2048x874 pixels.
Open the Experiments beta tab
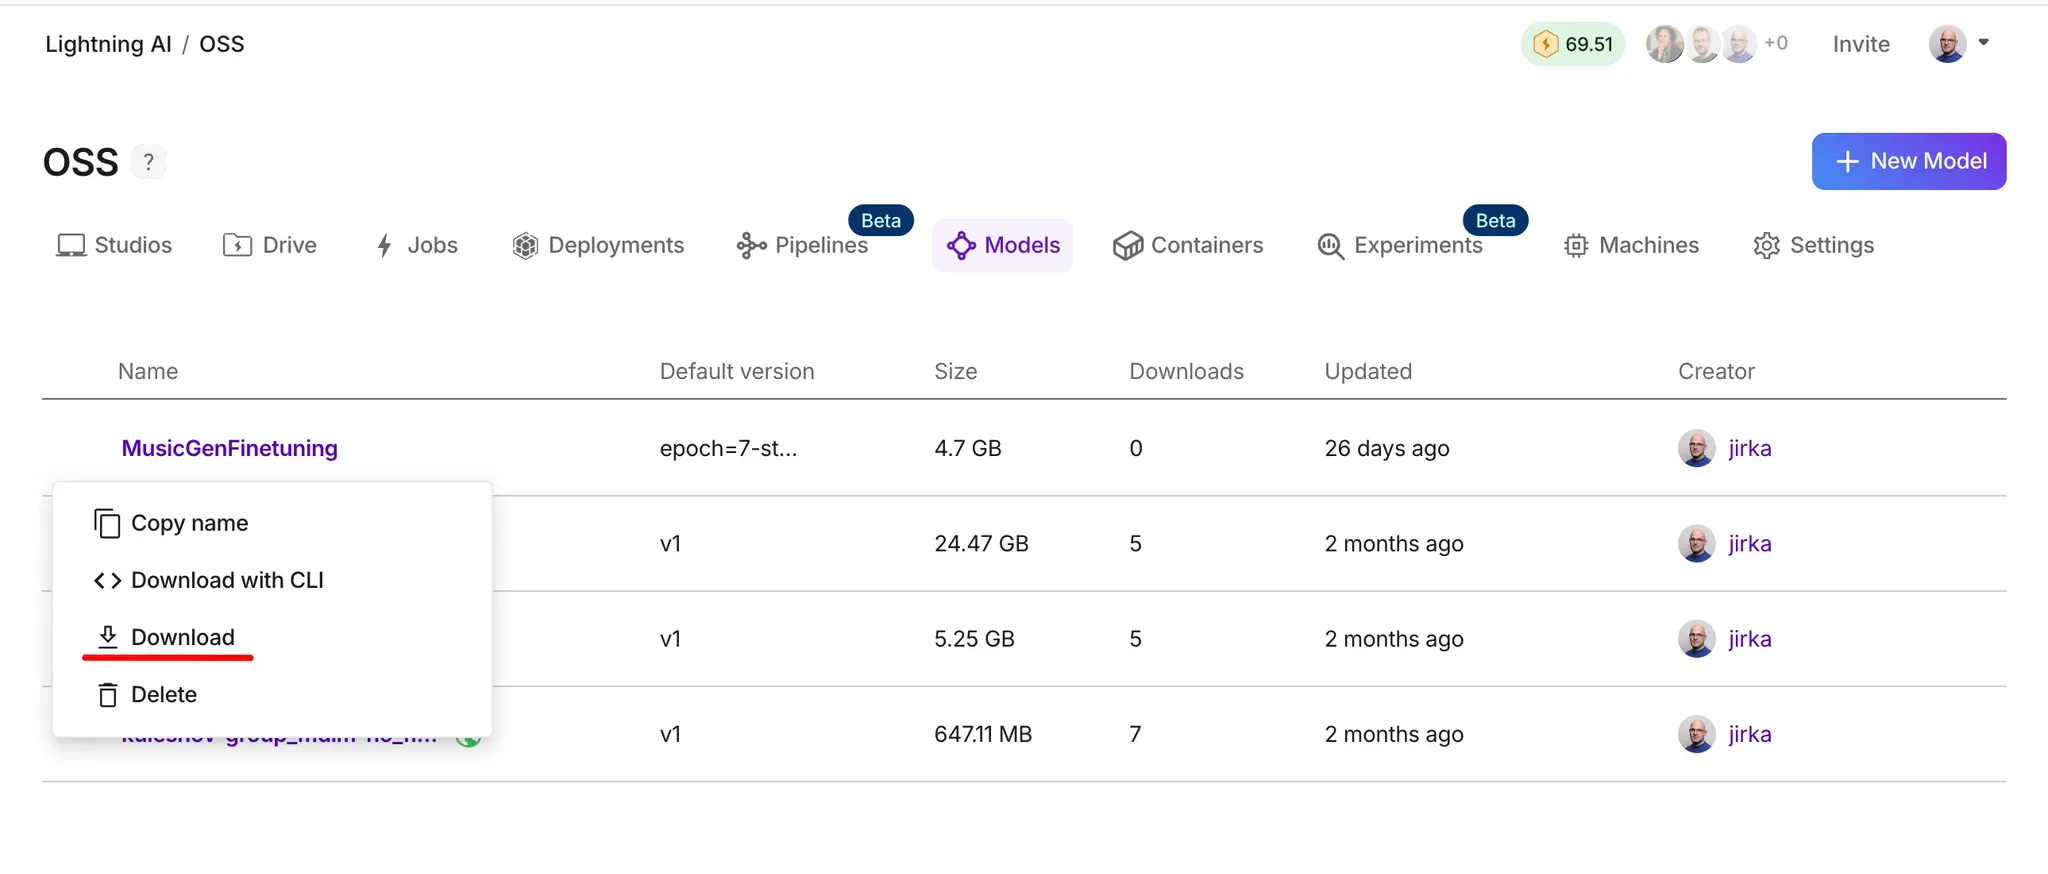(1400, 245)
